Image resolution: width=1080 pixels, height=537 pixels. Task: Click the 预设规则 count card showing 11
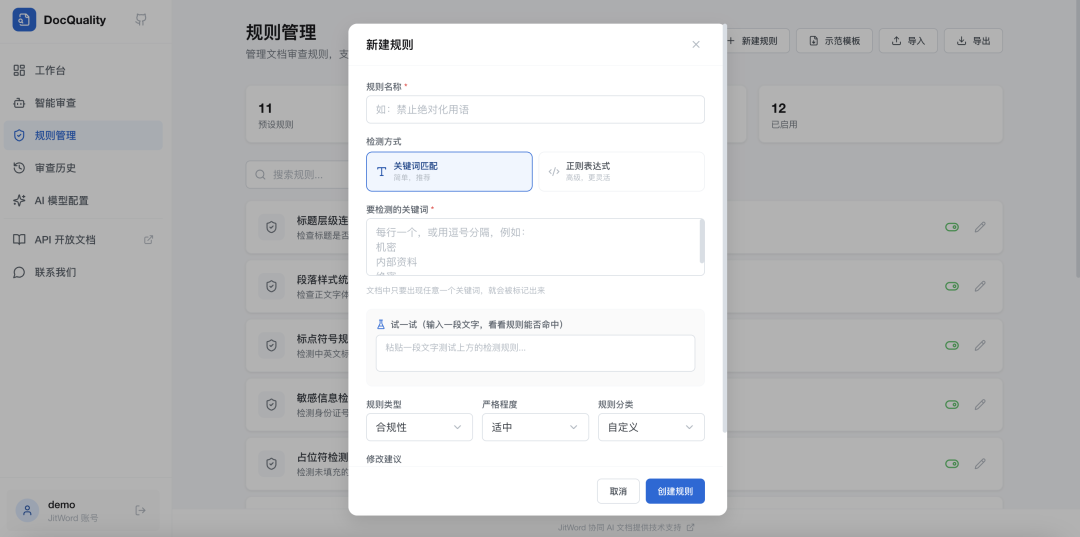point(298,114)
